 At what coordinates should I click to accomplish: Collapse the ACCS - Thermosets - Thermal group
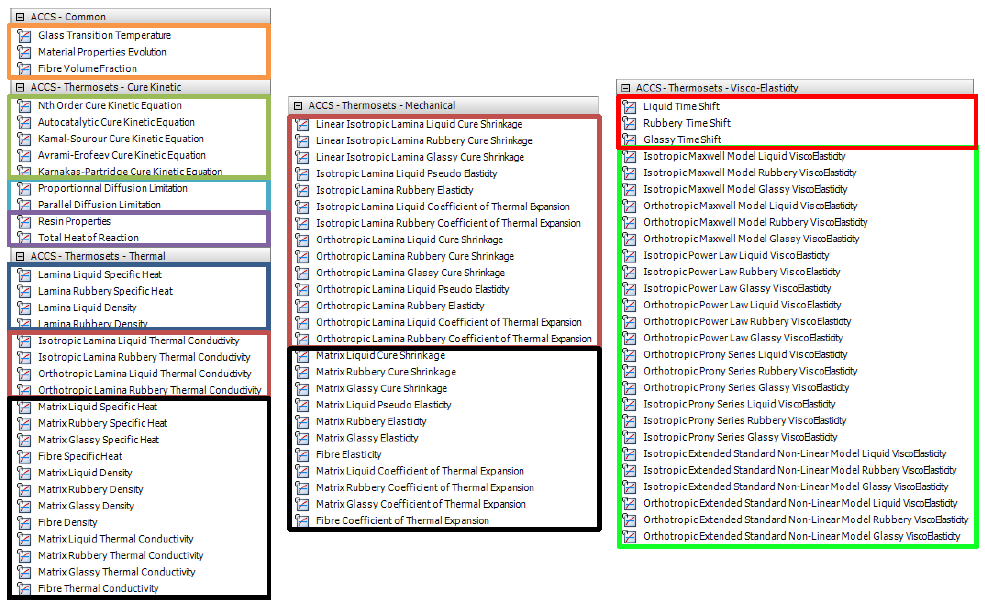(20, 256)
